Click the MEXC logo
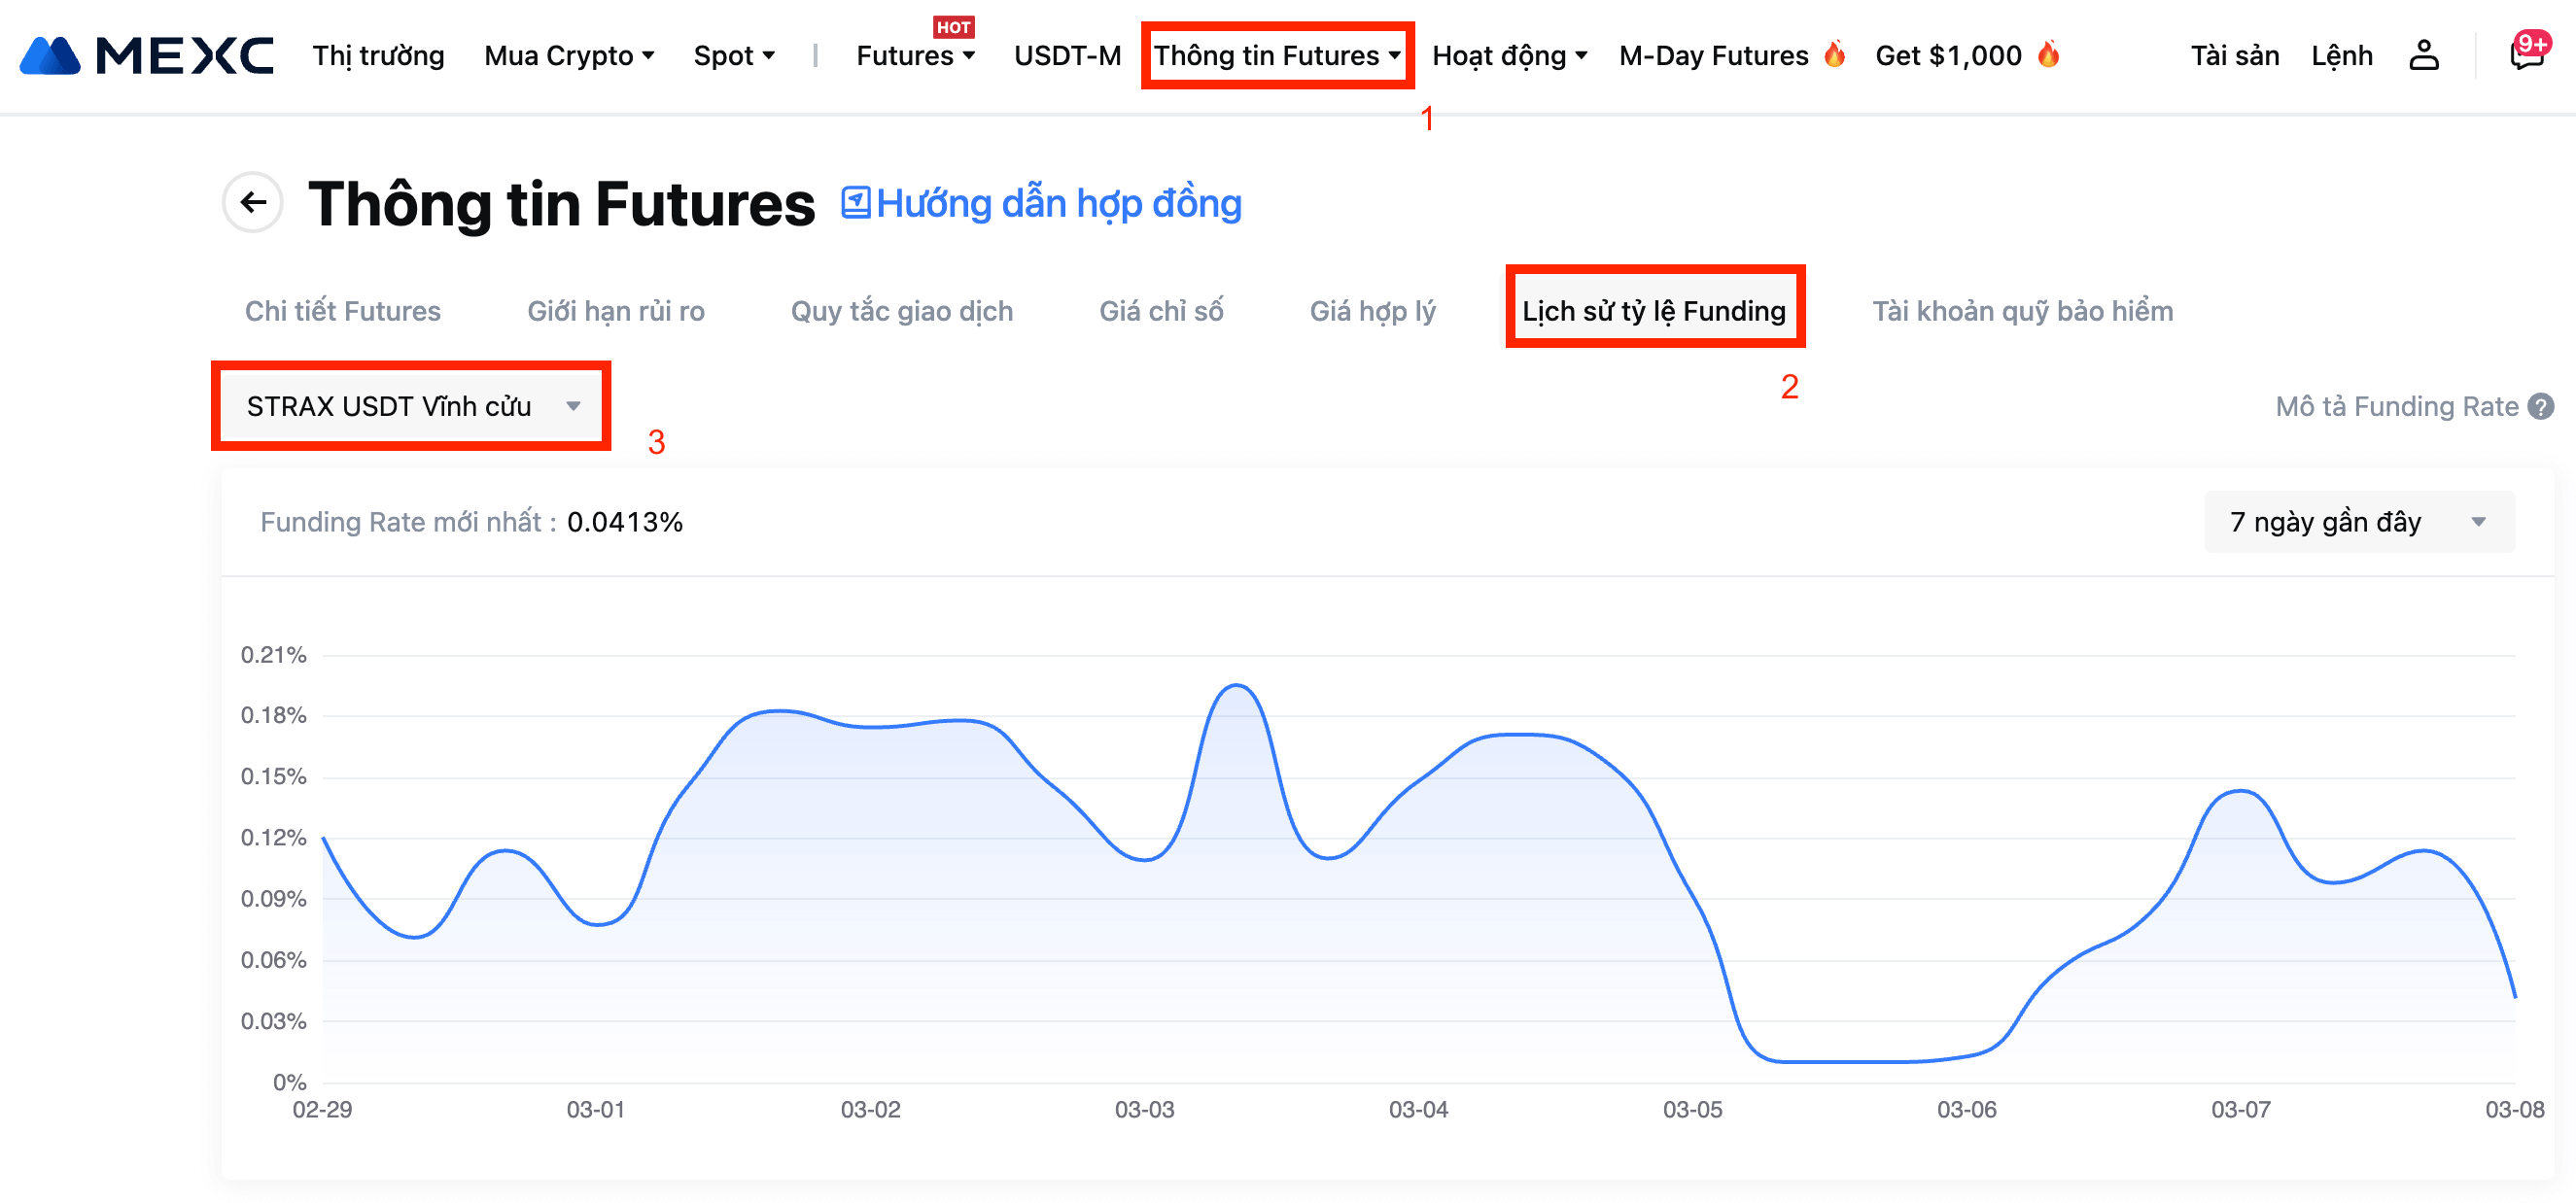Screen dimensions: 2576x1203 pos(146,55)
